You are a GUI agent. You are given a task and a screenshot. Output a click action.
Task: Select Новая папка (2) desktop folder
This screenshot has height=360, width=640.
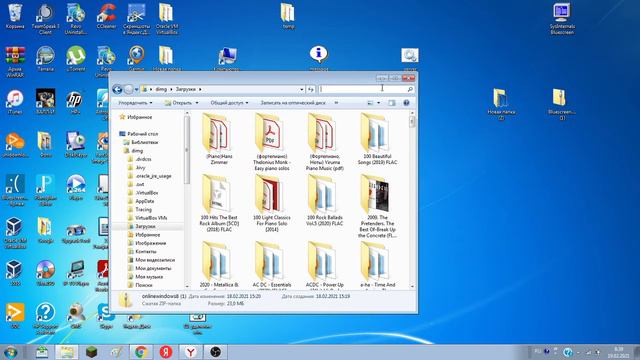pyautogui.click(x=501, y=104)
